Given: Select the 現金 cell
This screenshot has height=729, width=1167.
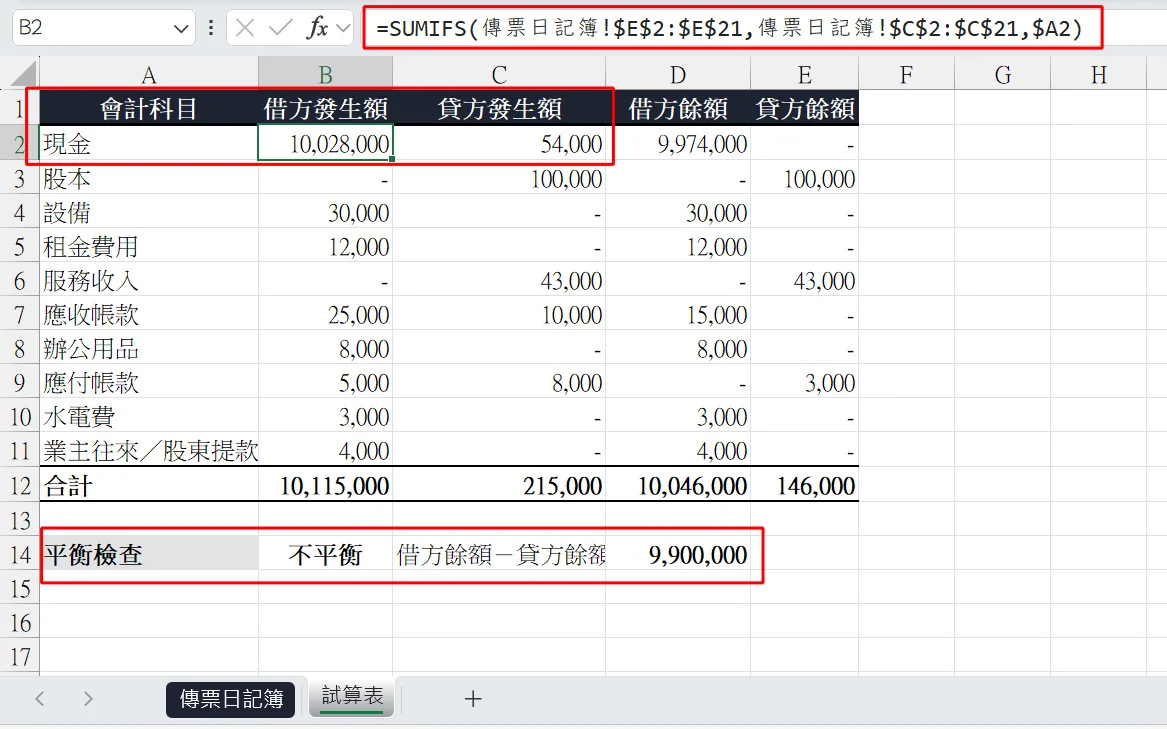Looking at the screenshot, I should pos(149,143).
